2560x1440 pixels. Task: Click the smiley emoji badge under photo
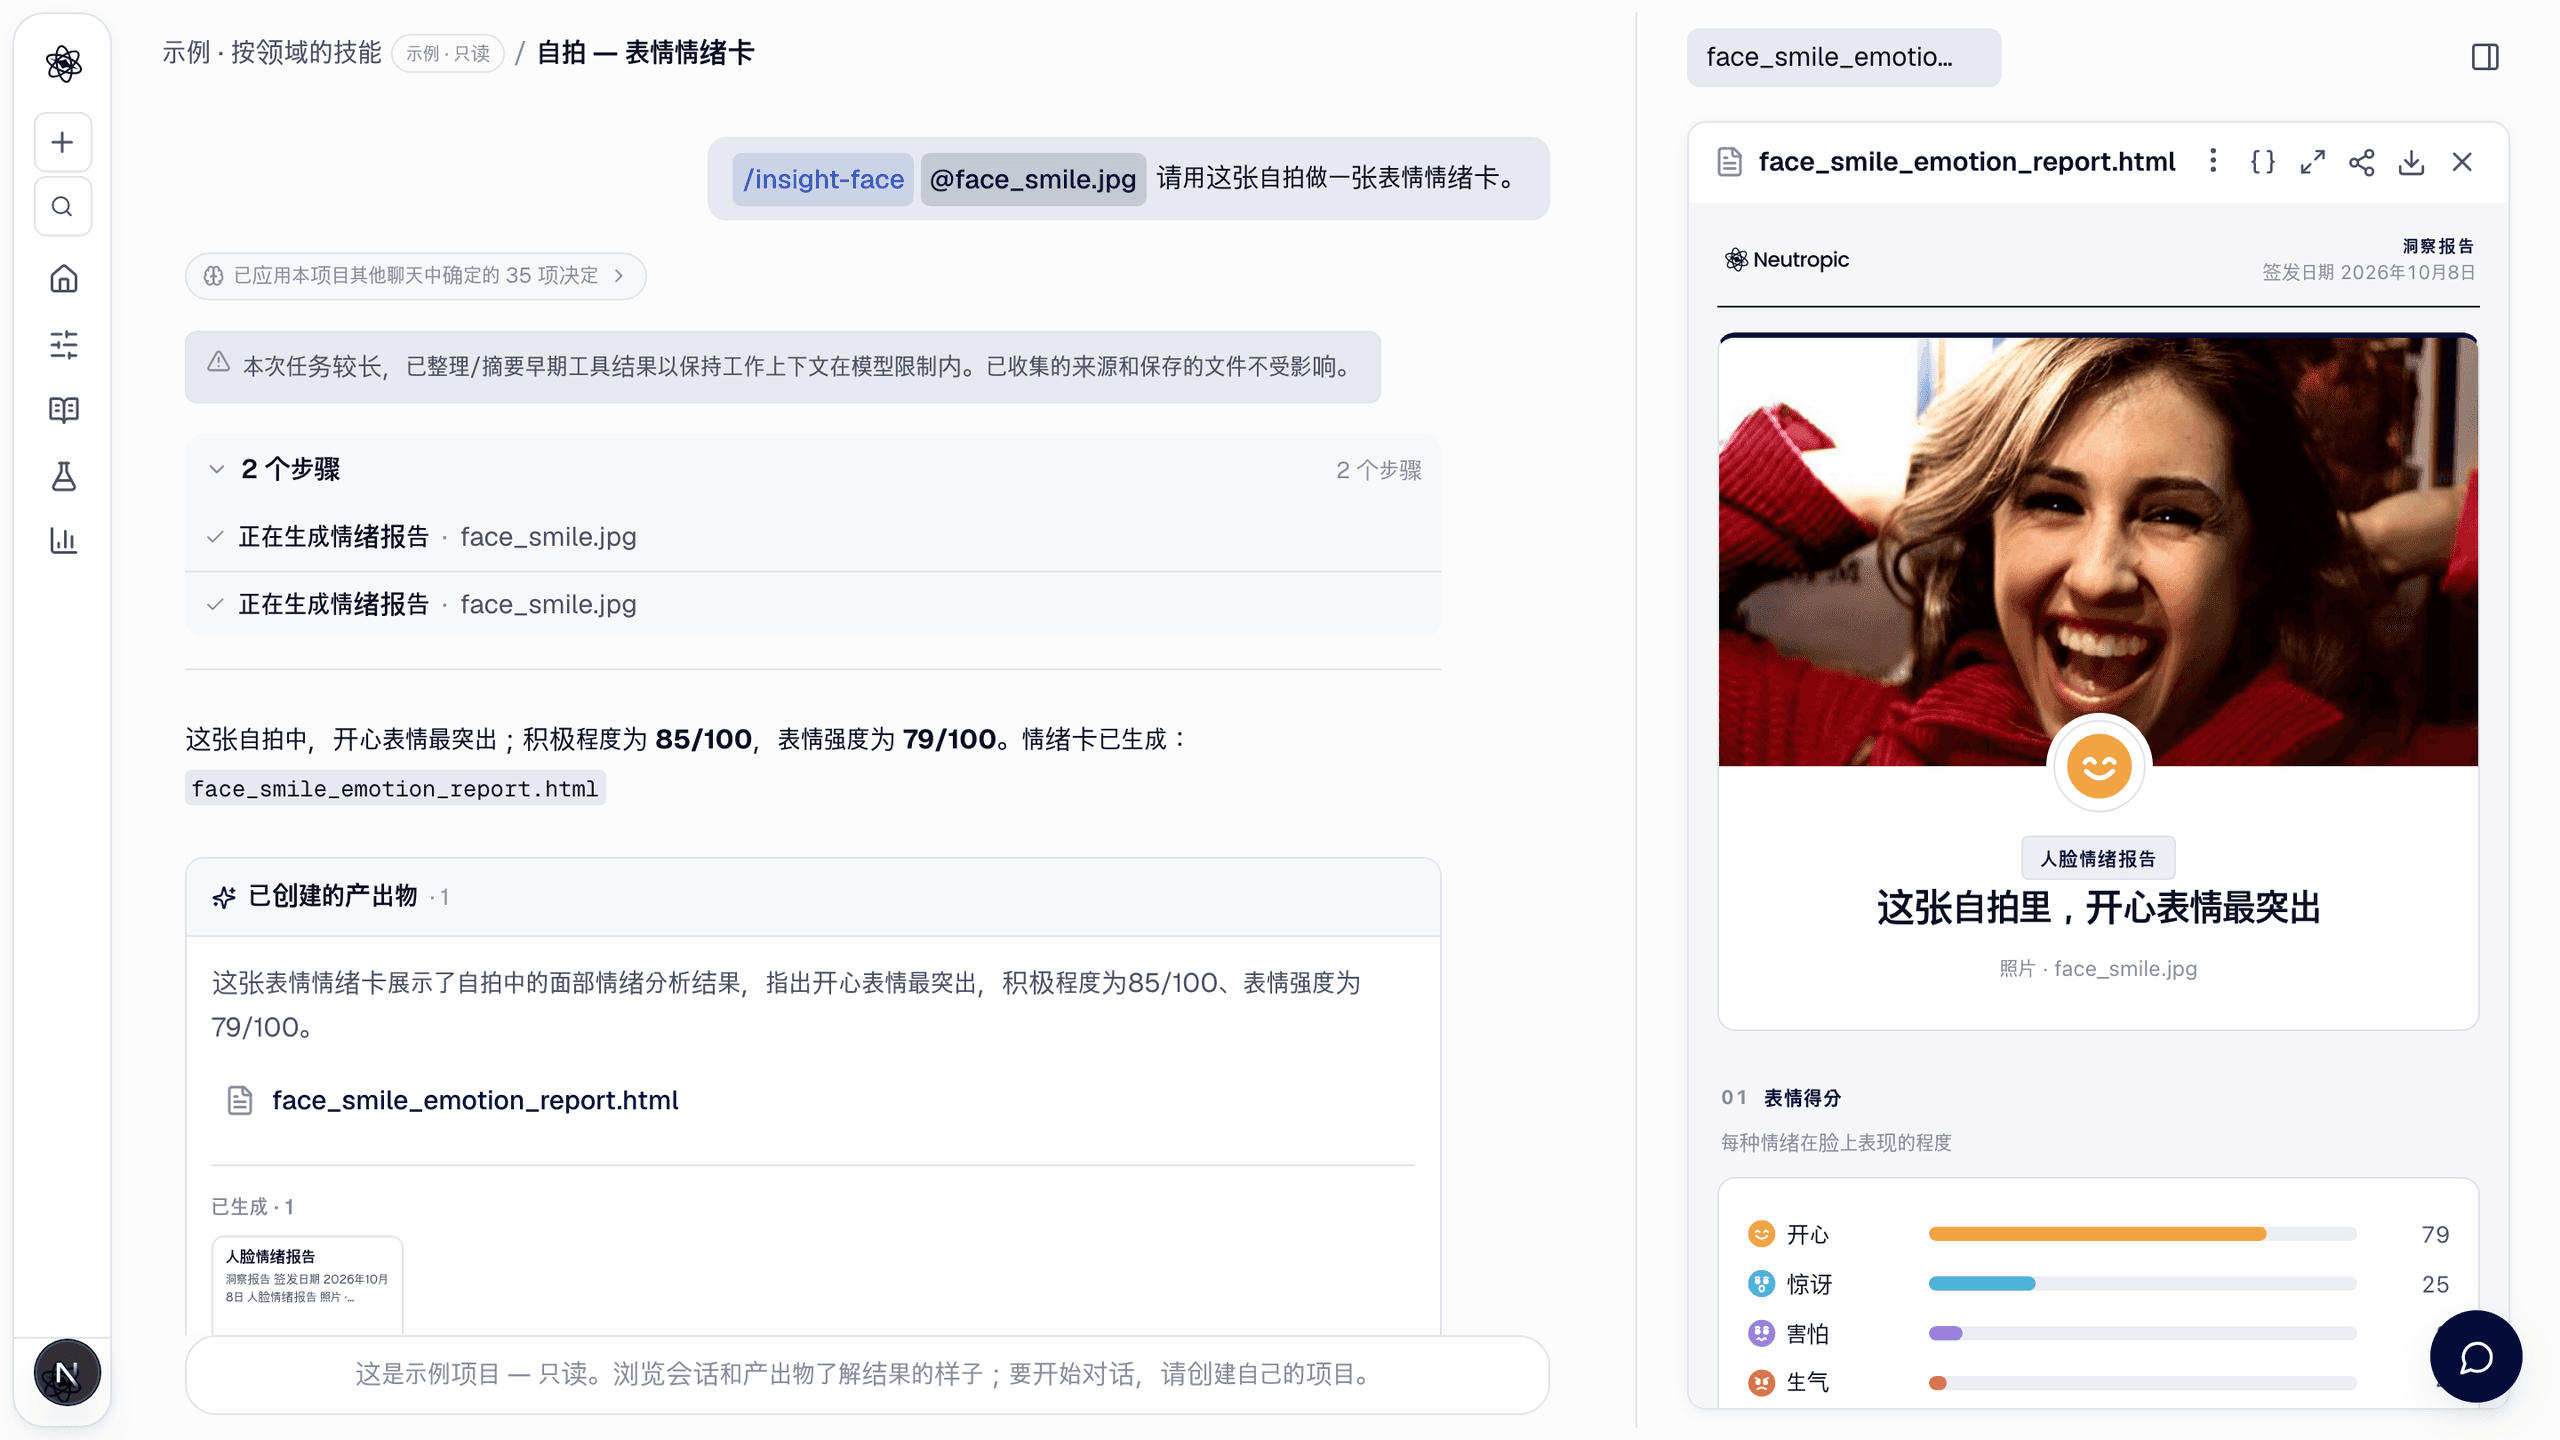coord(2098,766)
